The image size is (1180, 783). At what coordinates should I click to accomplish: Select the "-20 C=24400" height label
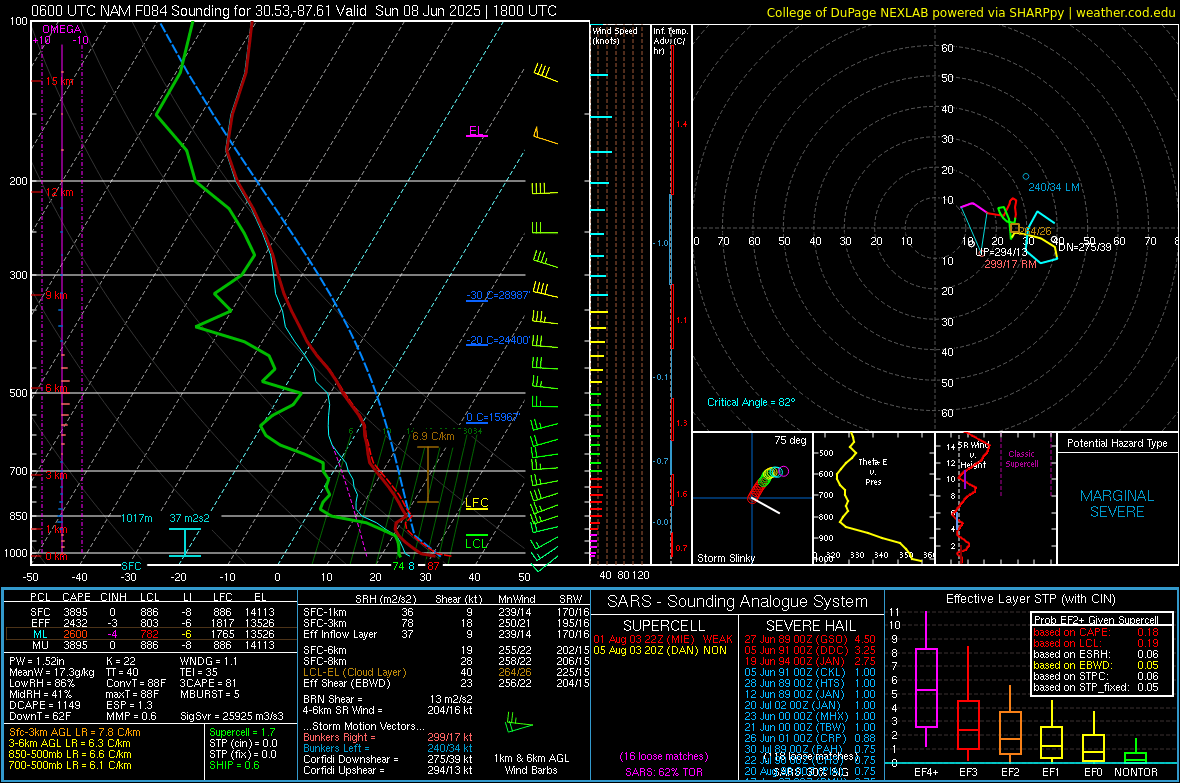[x=497, y=340]
